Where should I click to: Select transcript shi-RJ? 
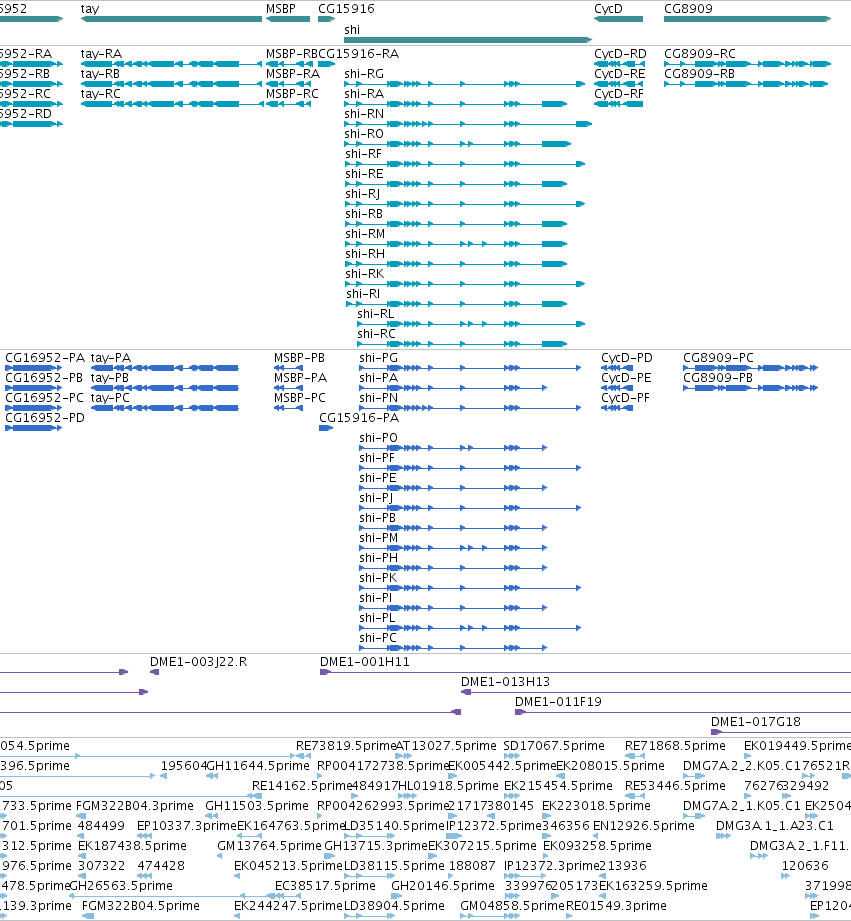click(x=362, y=194)
